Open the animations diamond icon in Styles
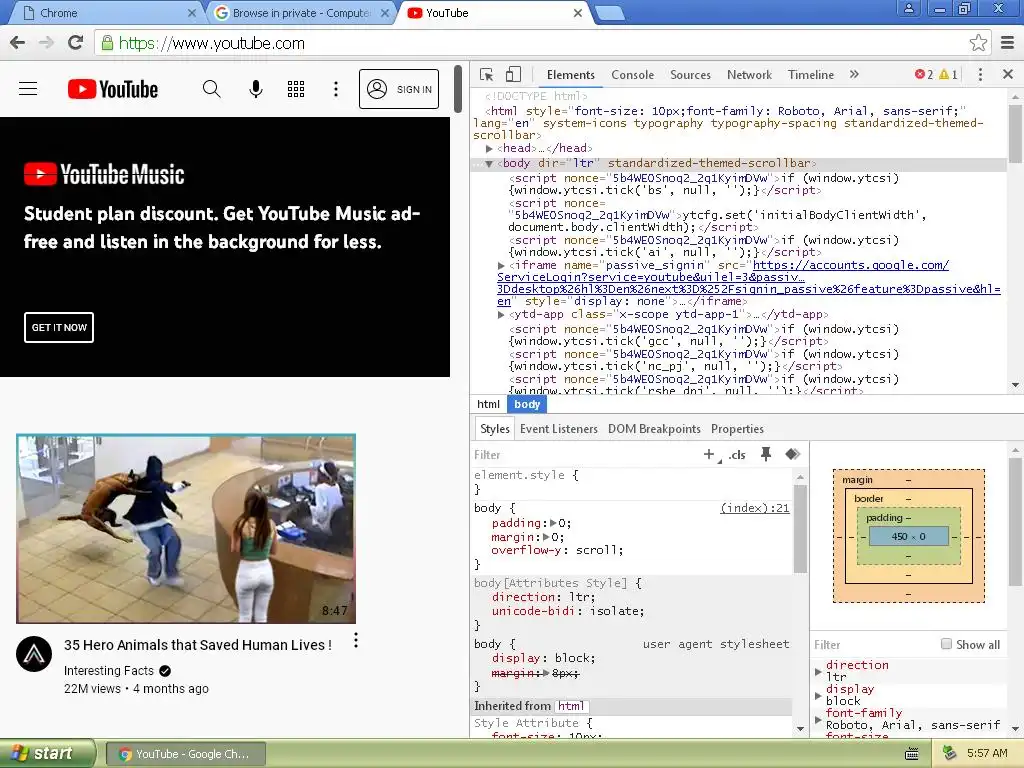Image resolution: width=1024 pixels, height=768 pixels. click(793, 454)
